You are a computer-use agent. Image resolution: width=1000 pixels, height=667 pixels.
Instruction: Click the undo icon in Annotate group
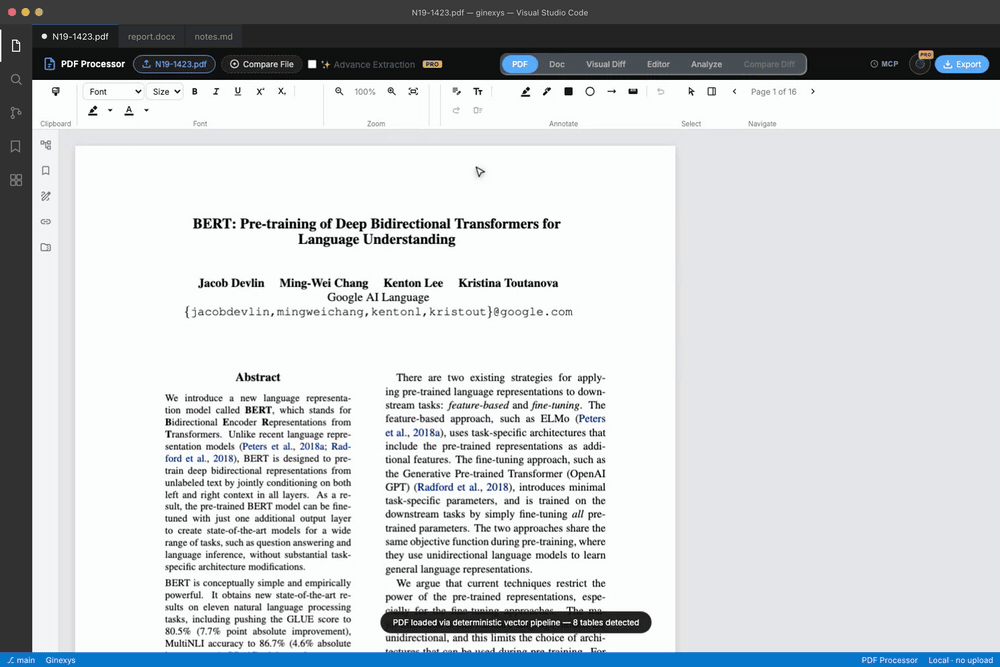(x=661, y=92)
